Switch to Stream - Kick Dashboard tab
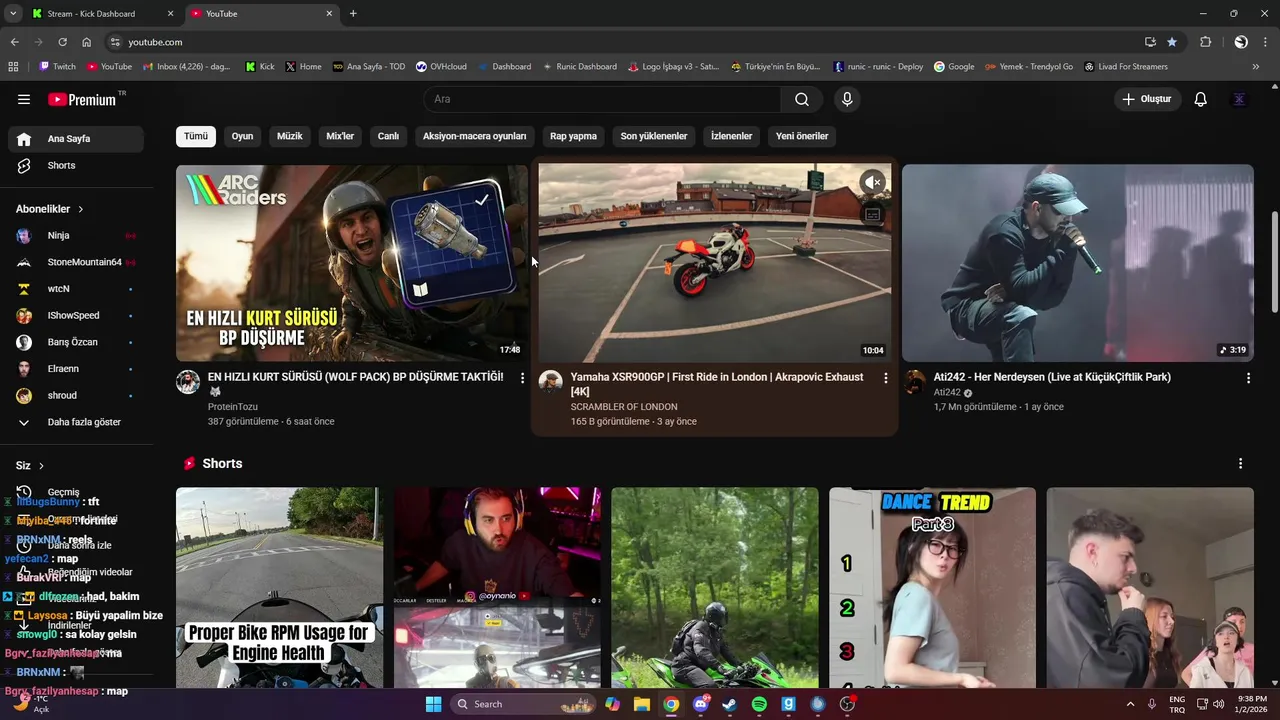1280x720 pixels. click(x=98, y=14)
